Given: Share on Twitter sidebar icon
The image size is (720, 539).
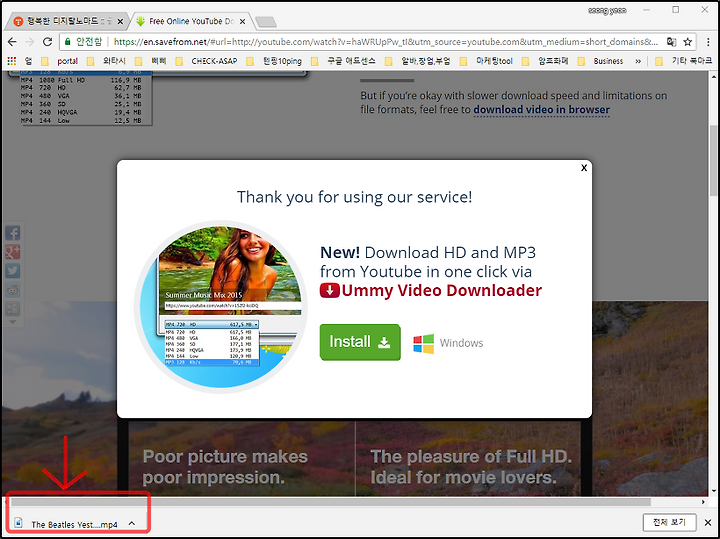Looking at the screenshot, I should [12, 270].
